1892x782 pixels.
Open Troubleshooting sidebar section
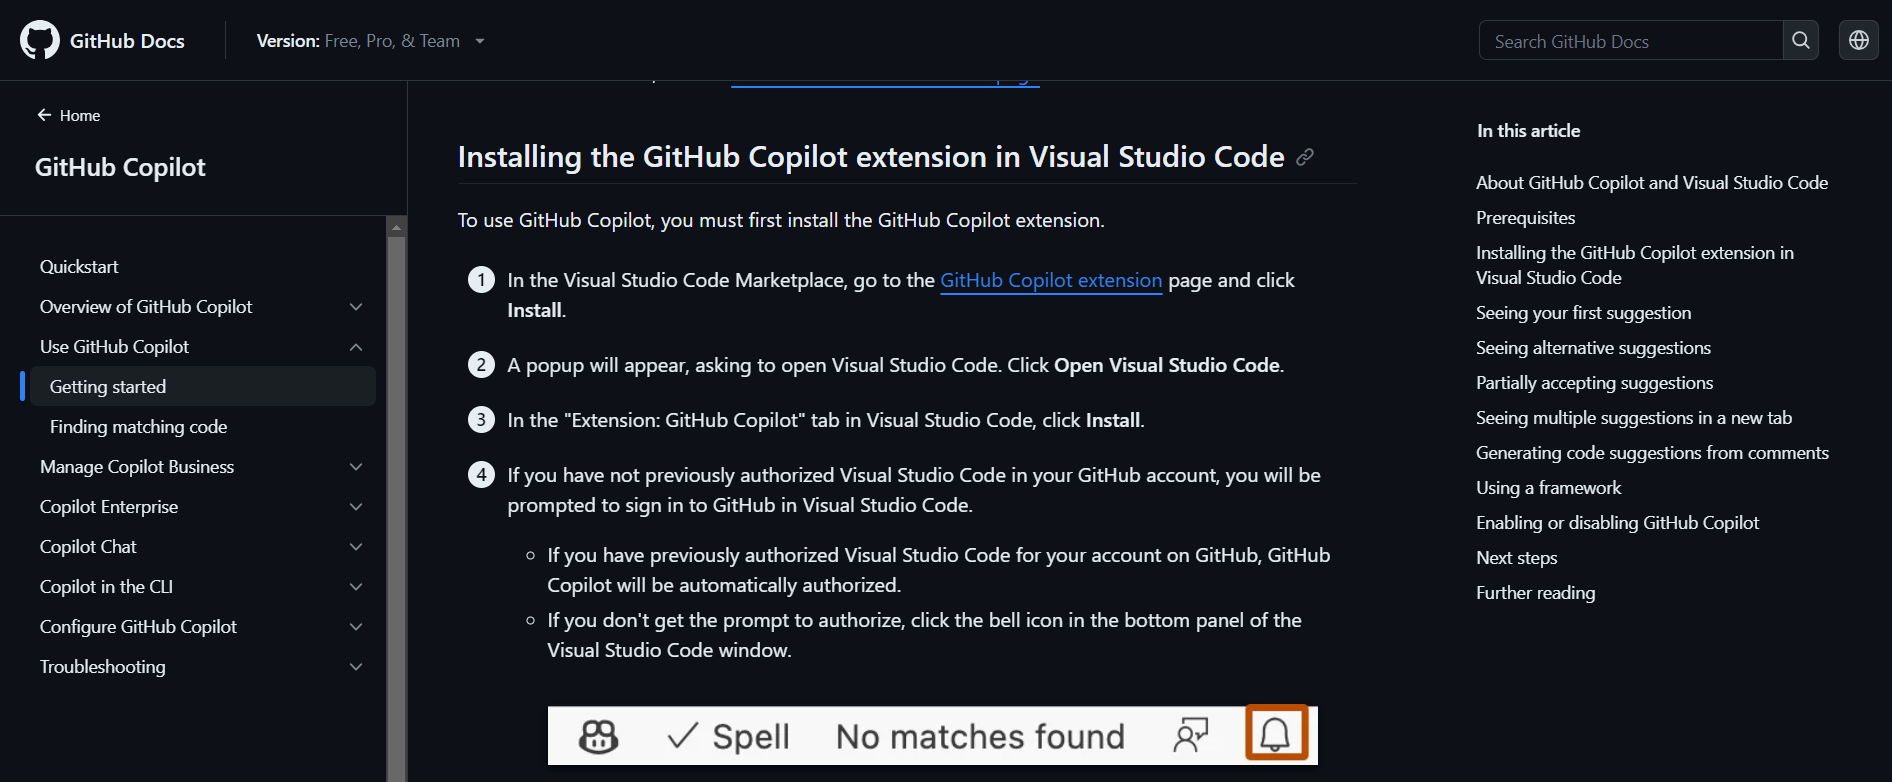pos(103,667)
